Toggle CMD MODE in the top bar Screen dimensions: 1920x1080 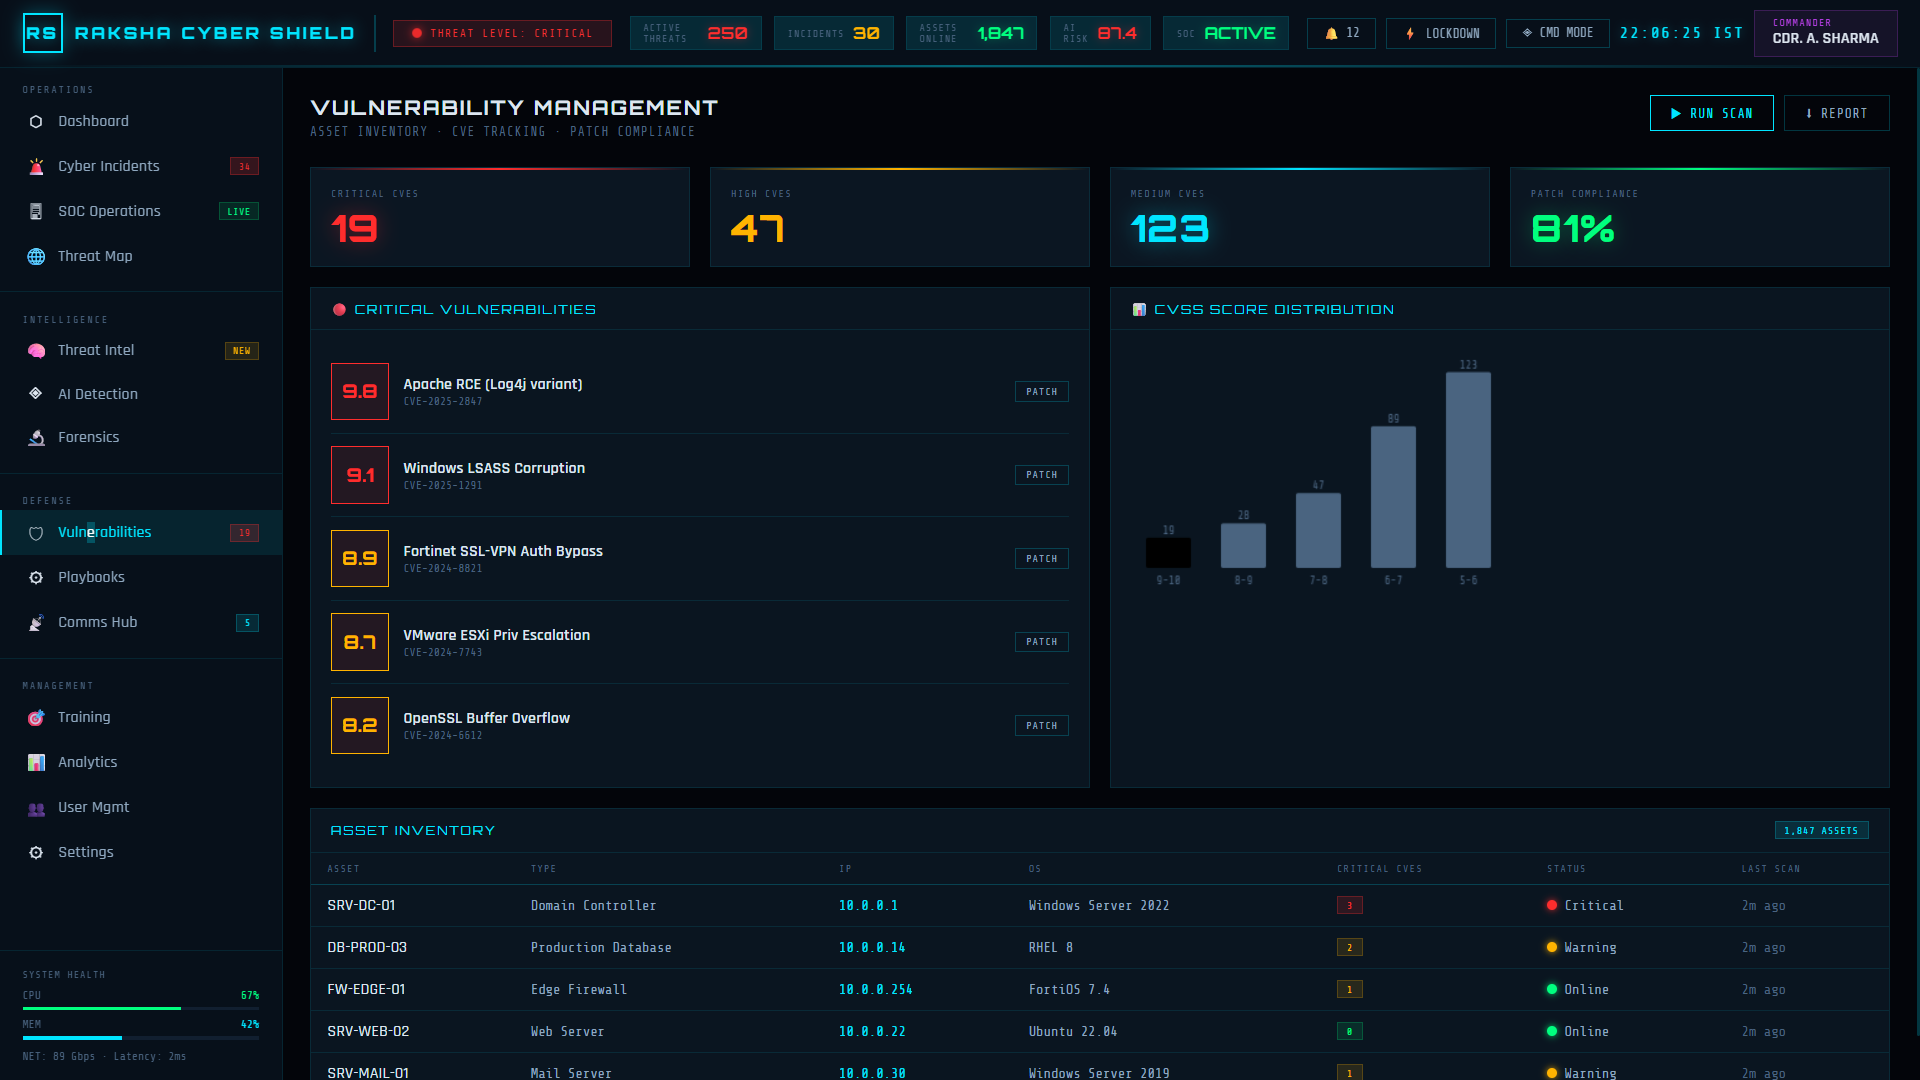tap(1557, 33)
